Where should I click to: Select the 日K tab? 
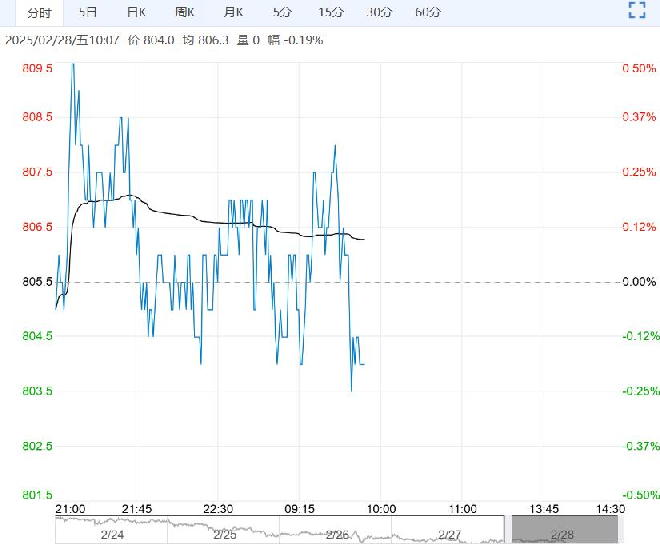pyautogui.click(x=136, y=13)
